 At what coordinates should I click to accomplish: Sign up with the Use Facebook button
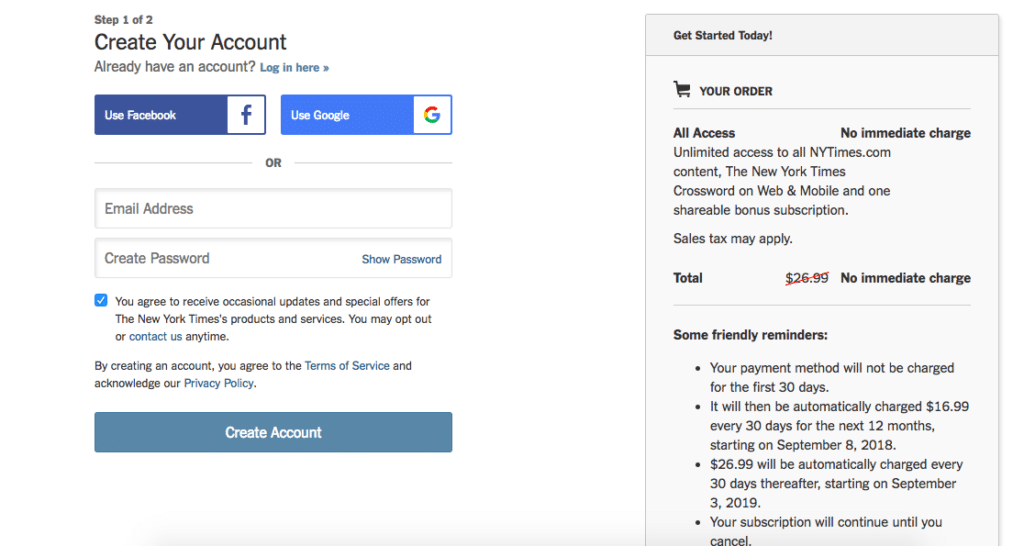pos(180,115)
